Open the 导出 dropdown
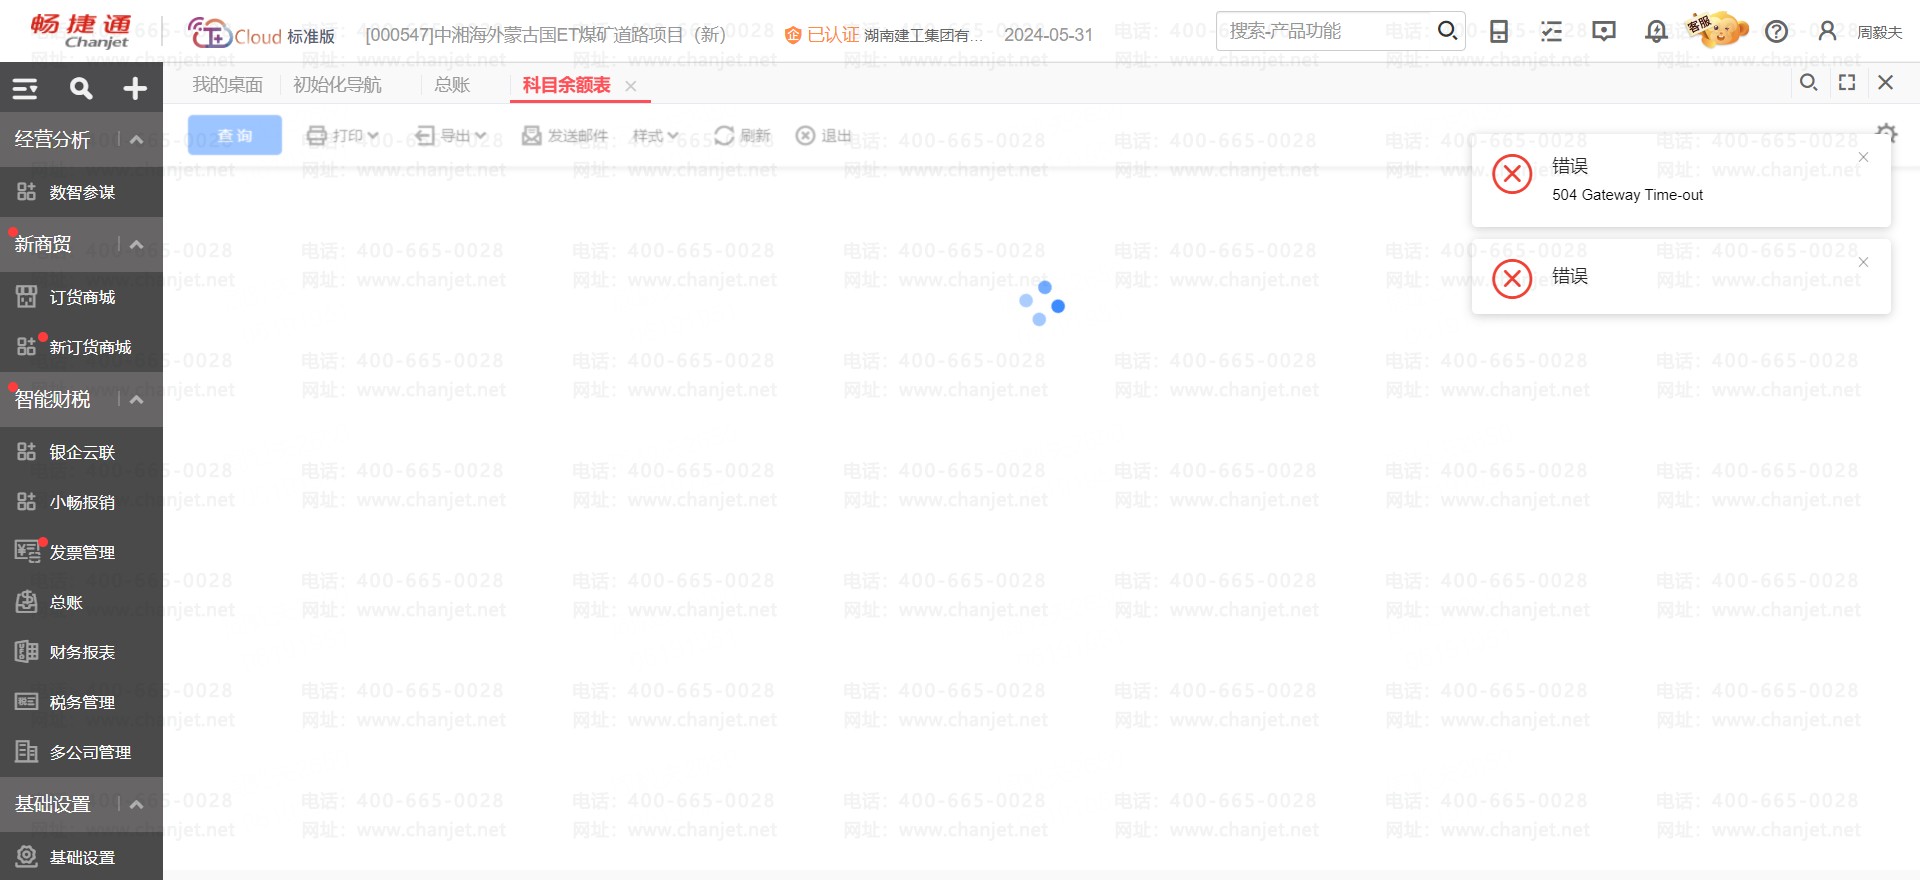 [451, 135]
